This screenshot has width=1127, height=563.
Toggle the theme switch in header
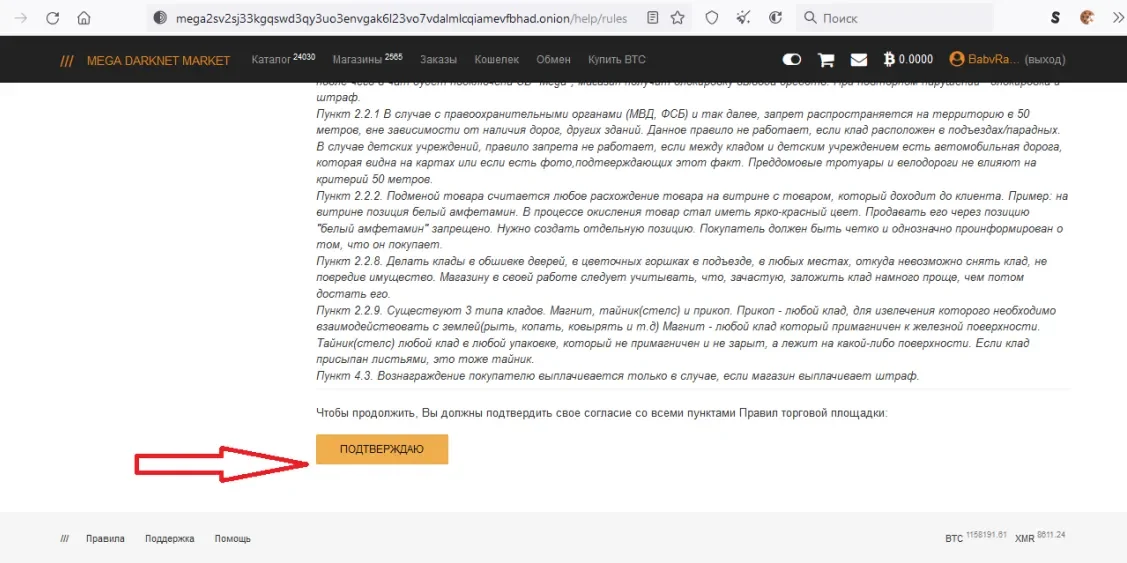791,60
